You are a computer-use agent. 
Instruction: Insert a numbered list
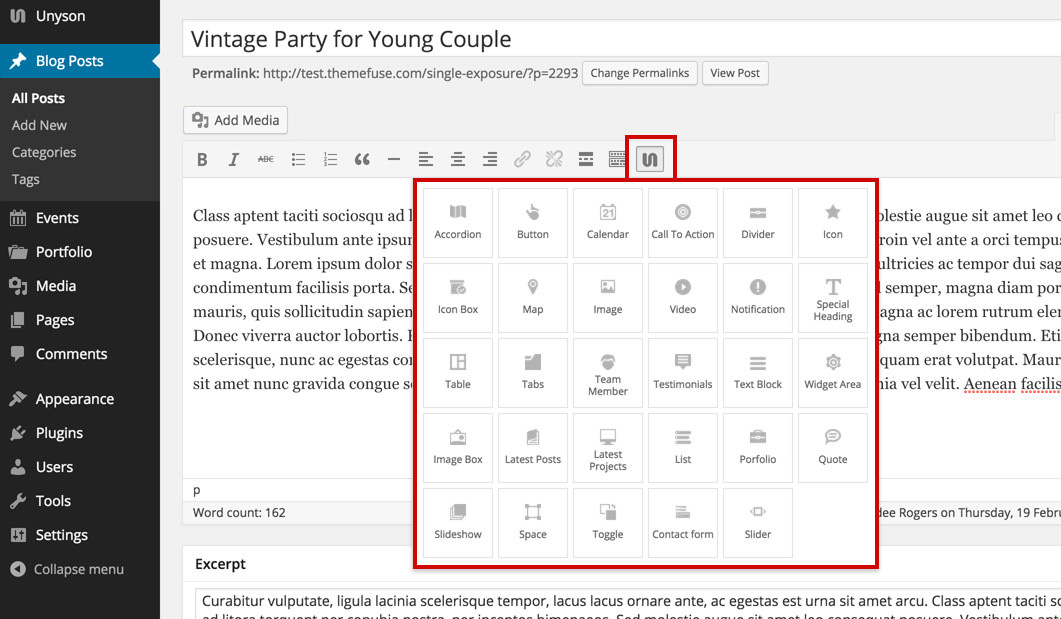pos(330,160)
